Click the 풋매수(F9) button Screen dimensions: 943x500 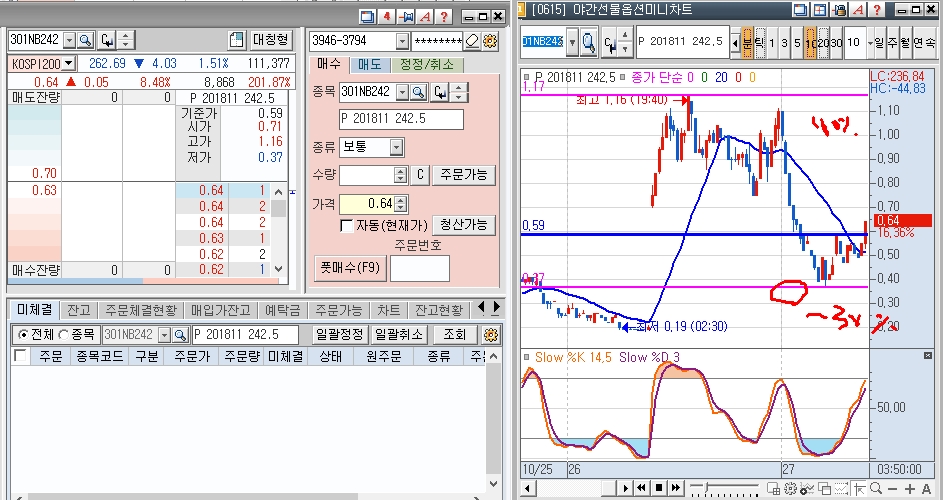coord(350,268)
